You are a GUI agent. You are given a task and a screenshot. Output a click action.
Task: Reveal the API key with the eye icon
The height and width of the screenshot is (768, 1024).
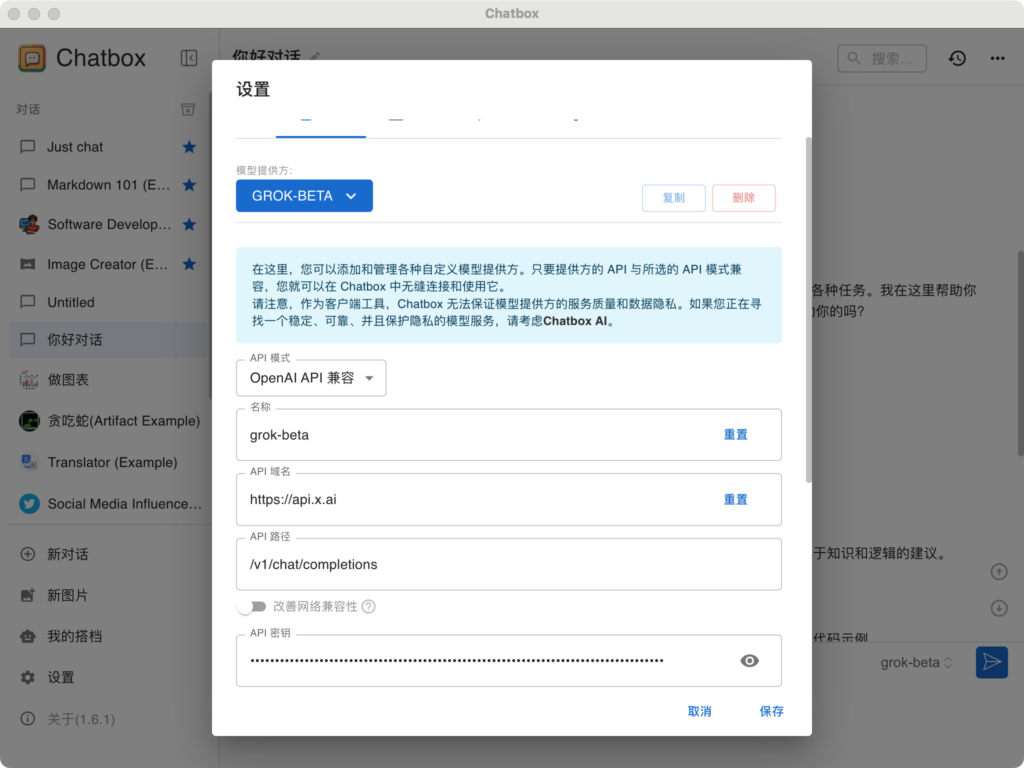pyautogui.click(x=750, y=661)
